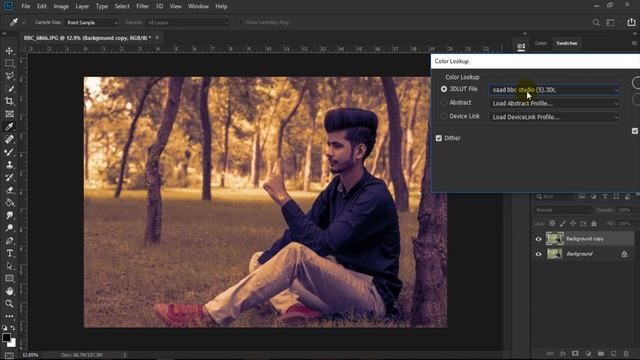
Task: Hide the Background copy layer
Action: pyautogui.click(x=538, y=239)
